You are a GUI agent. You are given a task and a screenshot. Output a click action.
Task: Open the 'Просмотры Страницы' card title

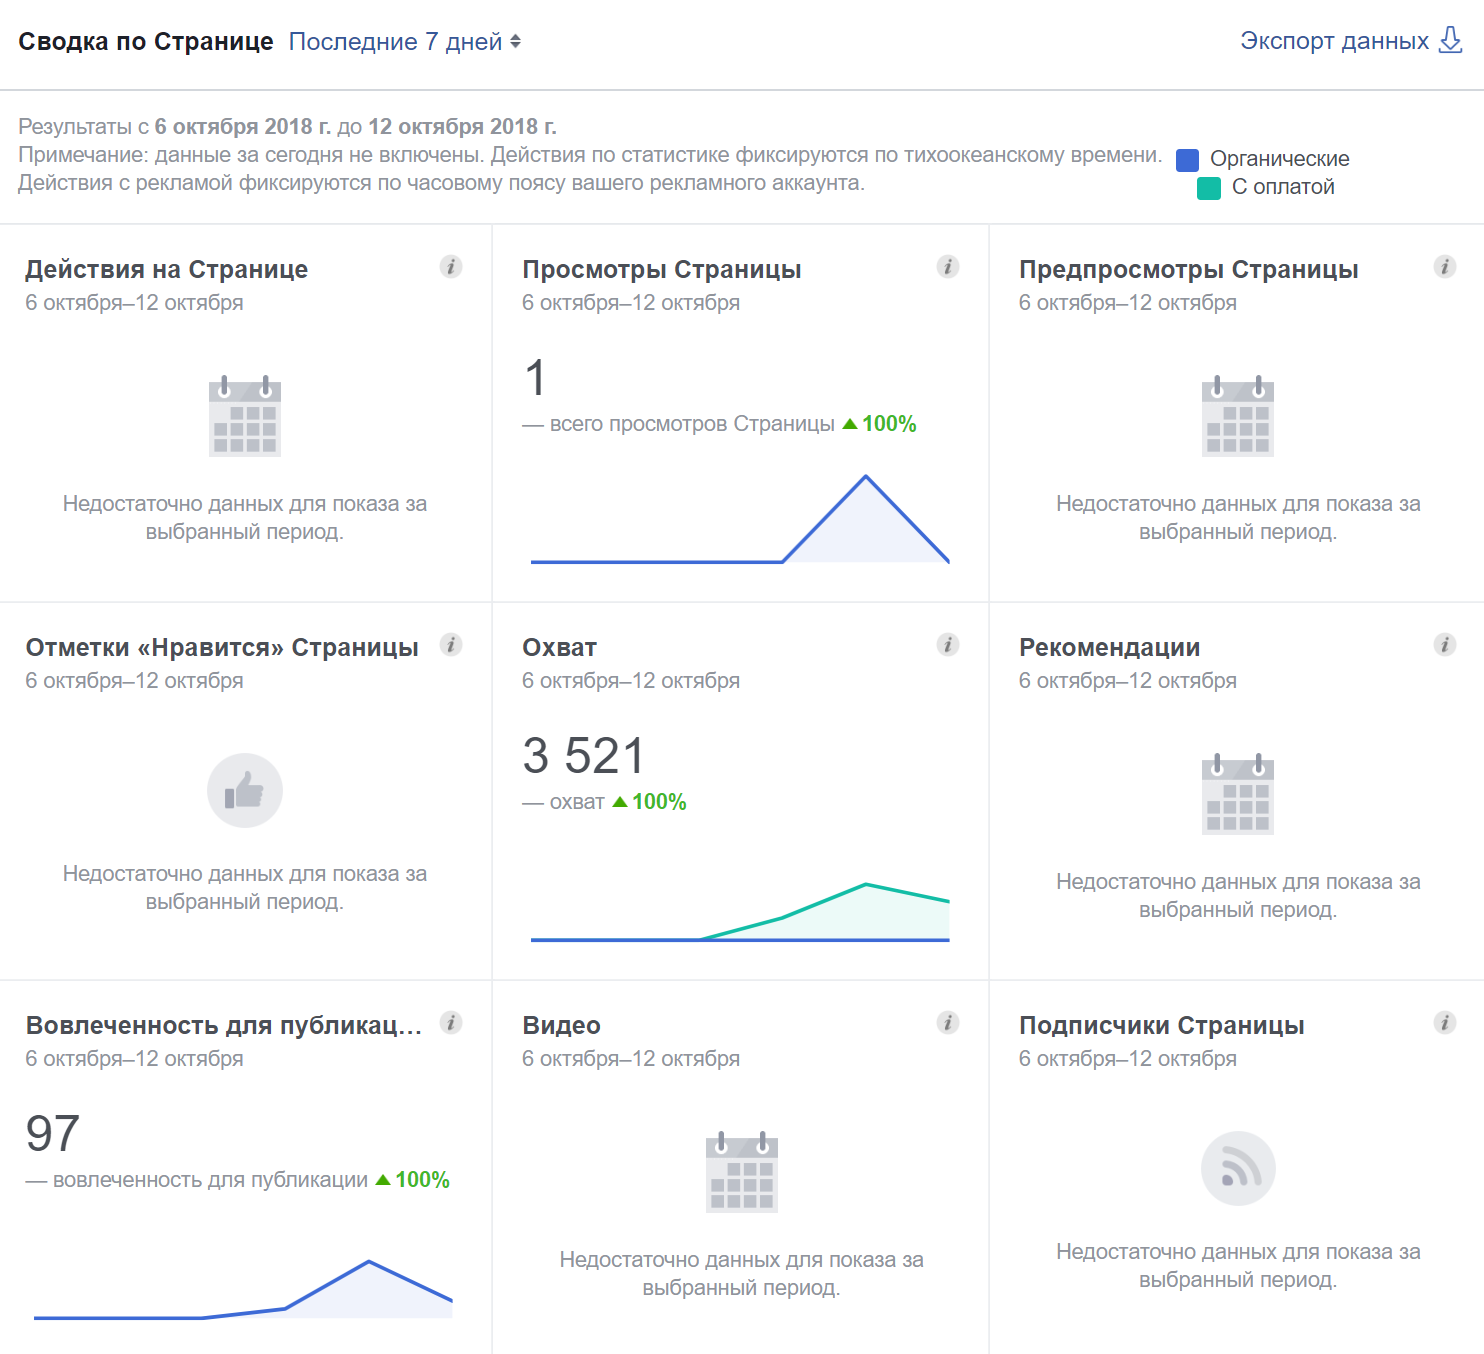(662, 270)
